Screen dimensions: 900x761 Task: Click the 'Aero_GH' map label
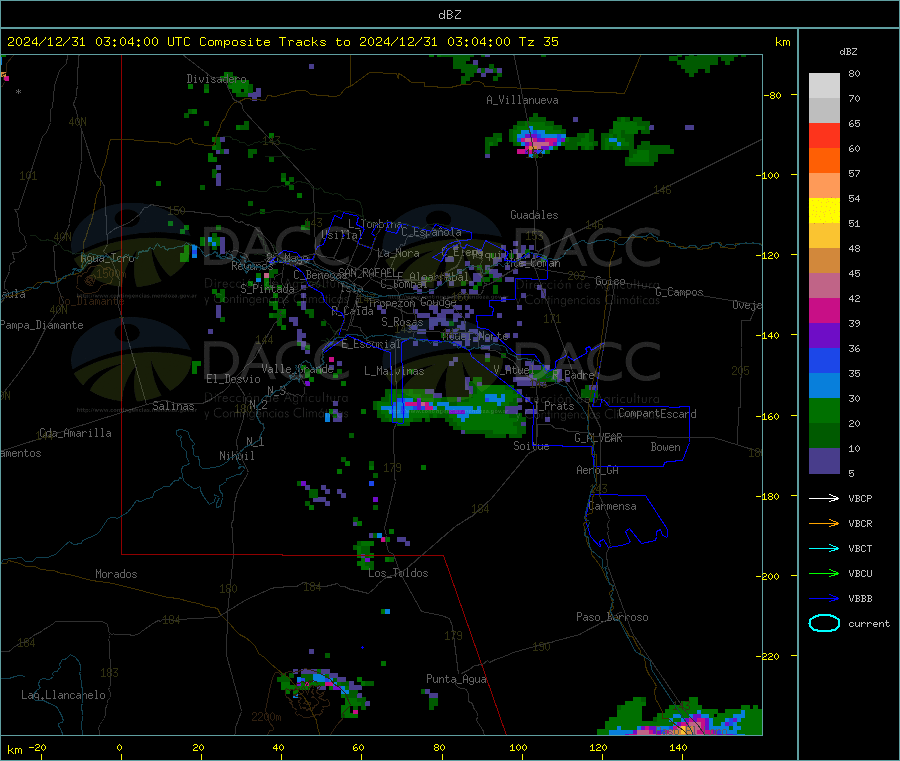597,470
